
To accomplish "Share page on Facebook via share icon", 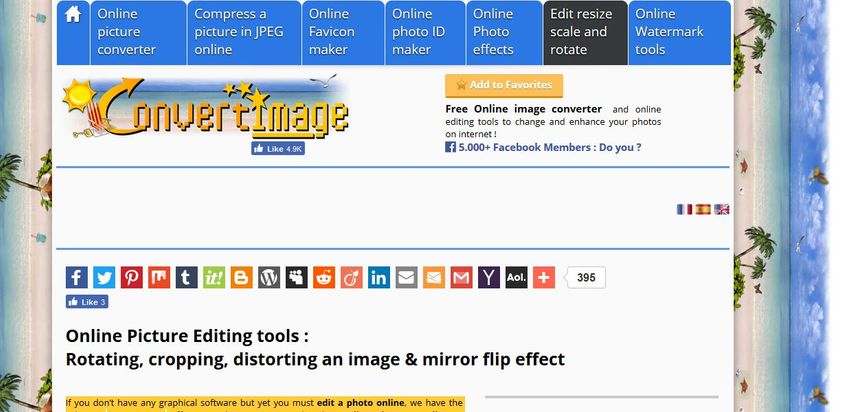I will click(77, 278).
